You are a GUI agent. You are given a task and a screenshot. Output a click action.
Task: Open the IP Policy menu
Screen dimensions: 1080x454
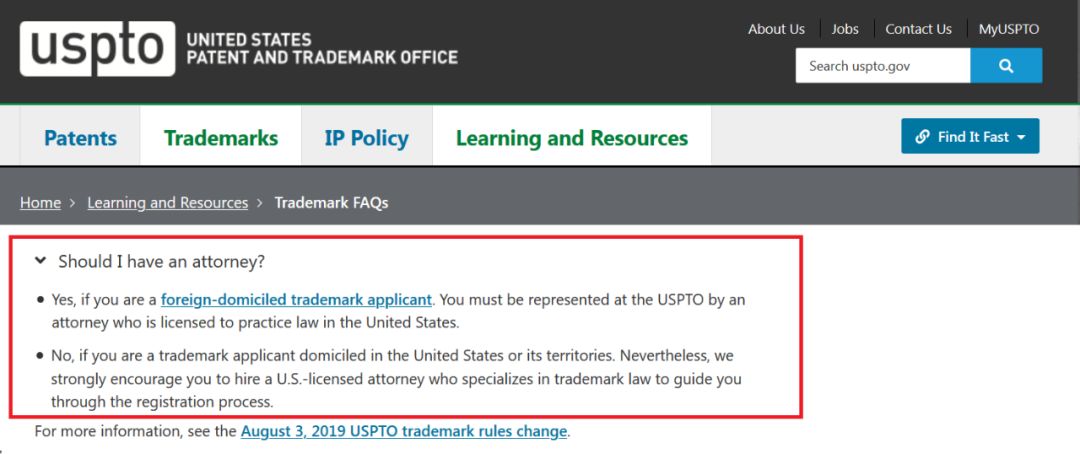click(x=366, y=138)
